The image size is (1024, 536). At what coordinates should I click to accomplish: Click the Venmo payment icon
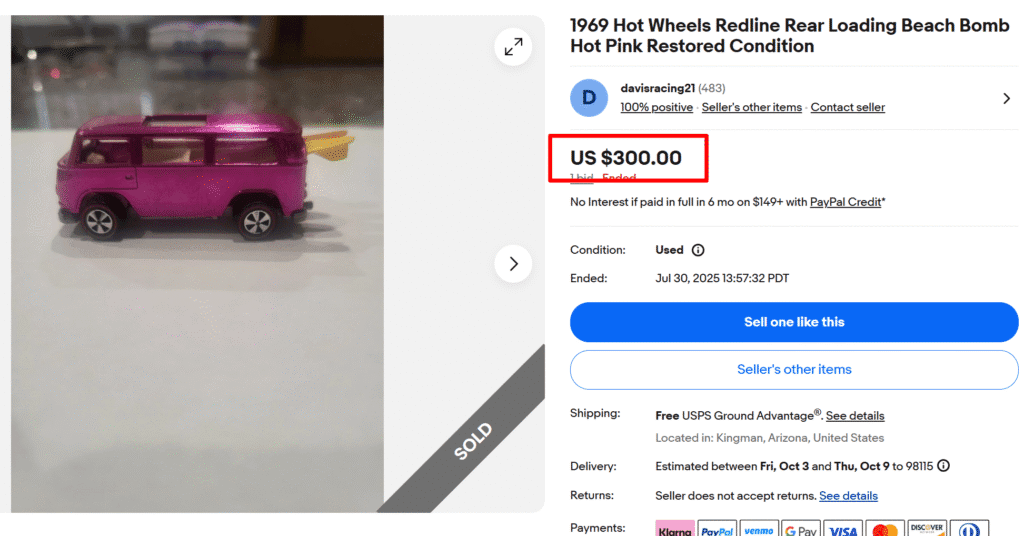(x=758, y=529)
